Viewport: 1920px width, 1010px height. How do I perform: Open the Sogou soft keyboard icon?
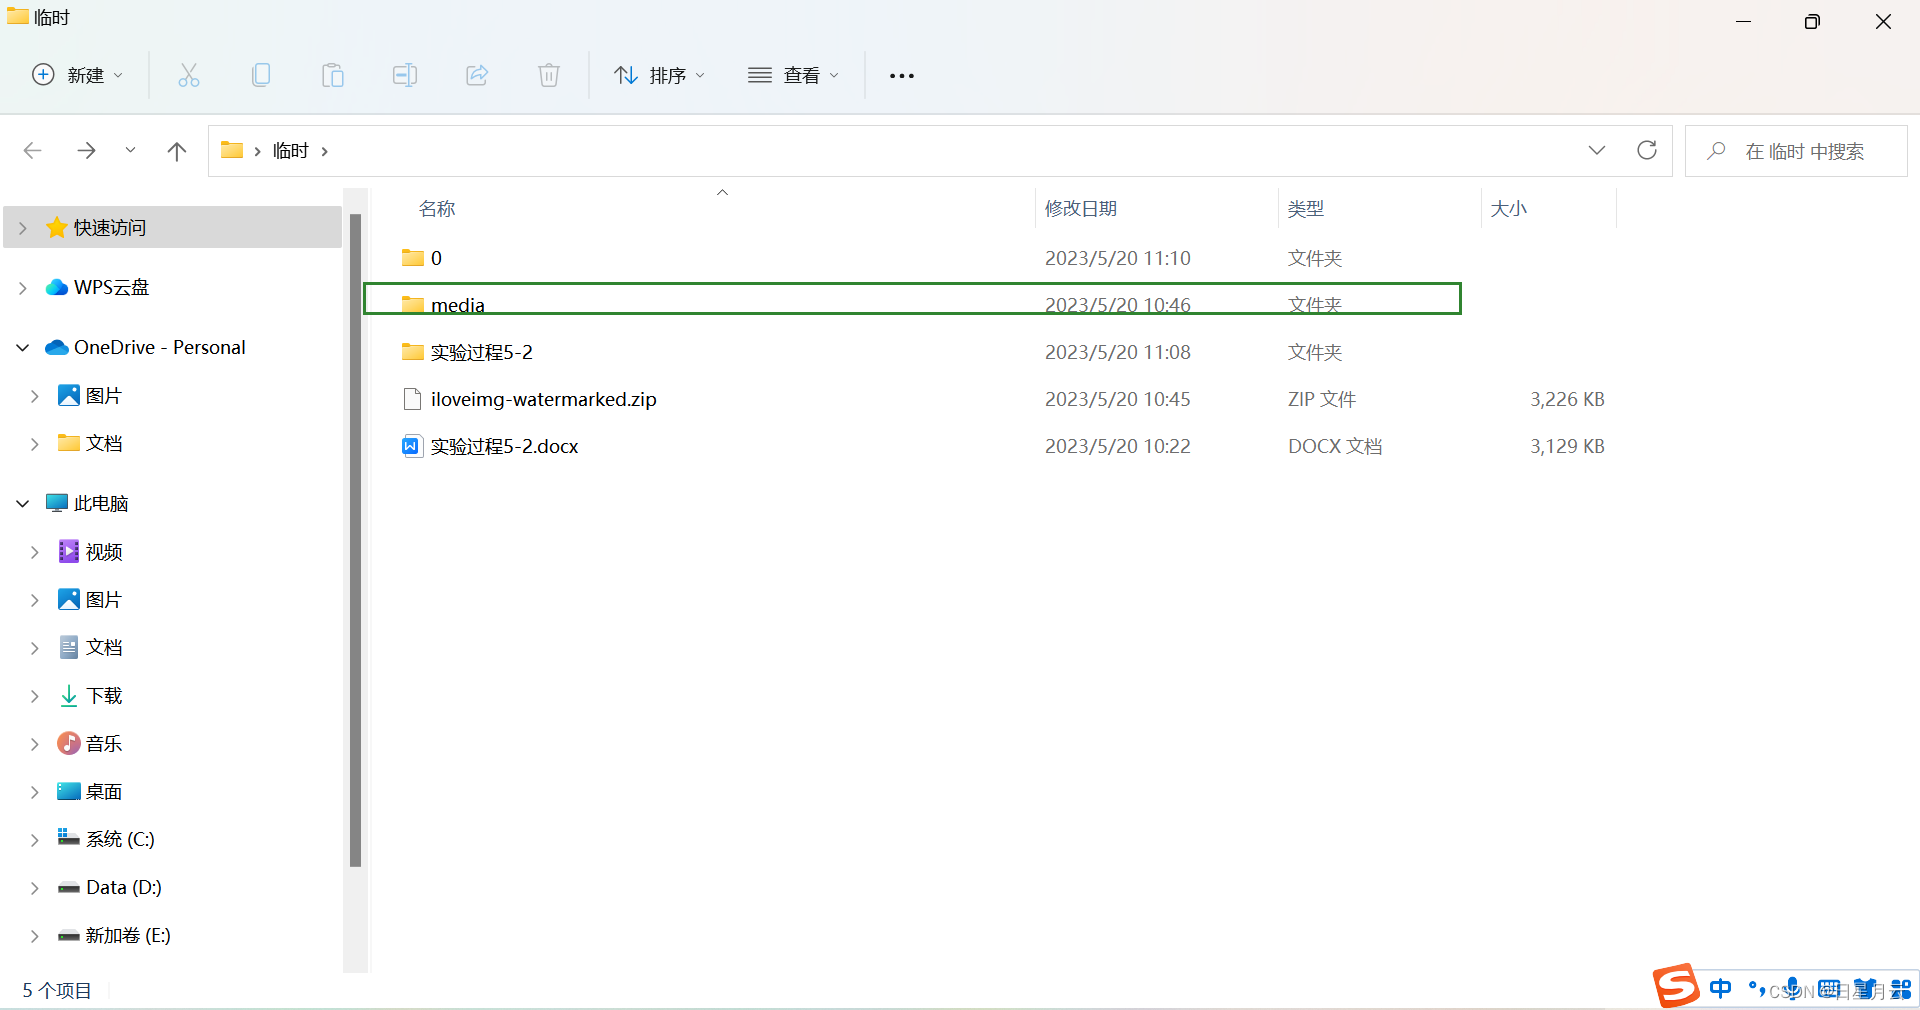coord(1829,989)
